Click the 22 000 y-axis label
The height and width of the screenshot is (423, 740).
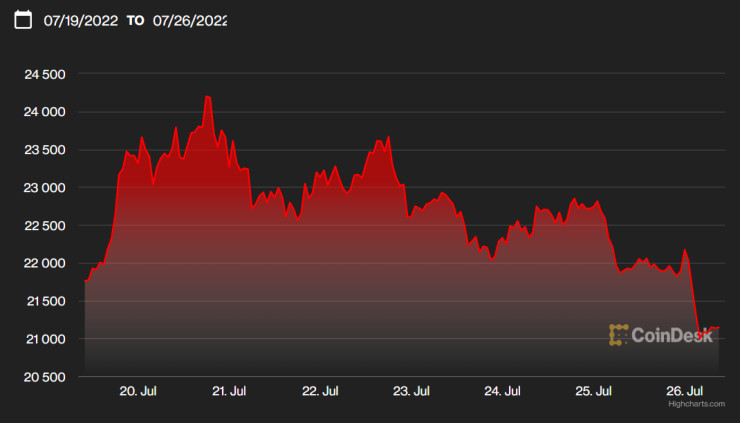[44, 263]
